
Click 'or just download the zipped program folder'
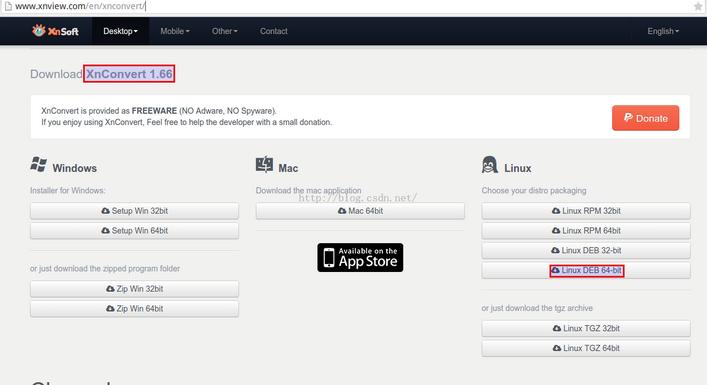[x=105, y=269]
